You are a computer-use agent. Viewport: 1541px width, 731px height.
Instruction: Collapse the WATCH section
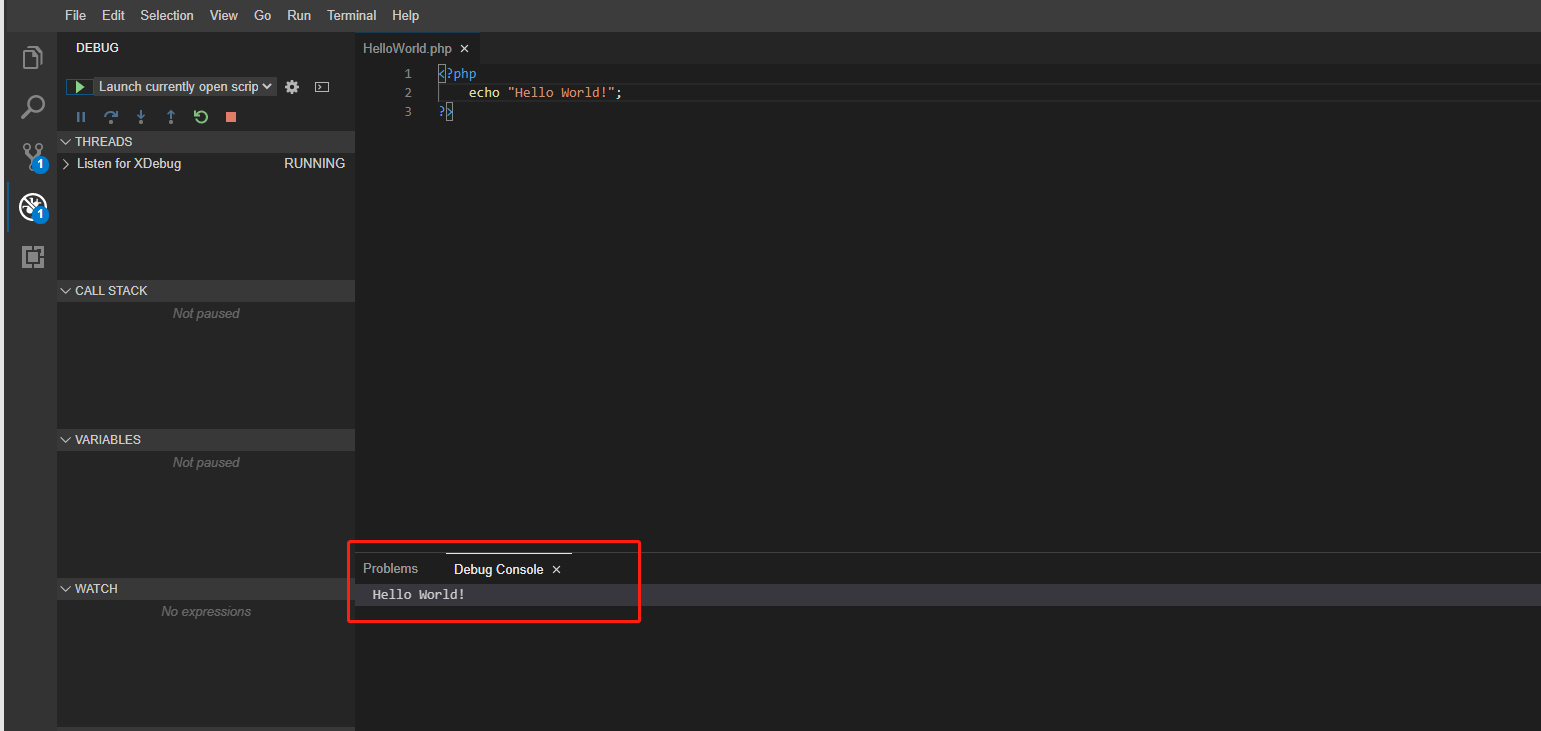[x=206, y=589]
